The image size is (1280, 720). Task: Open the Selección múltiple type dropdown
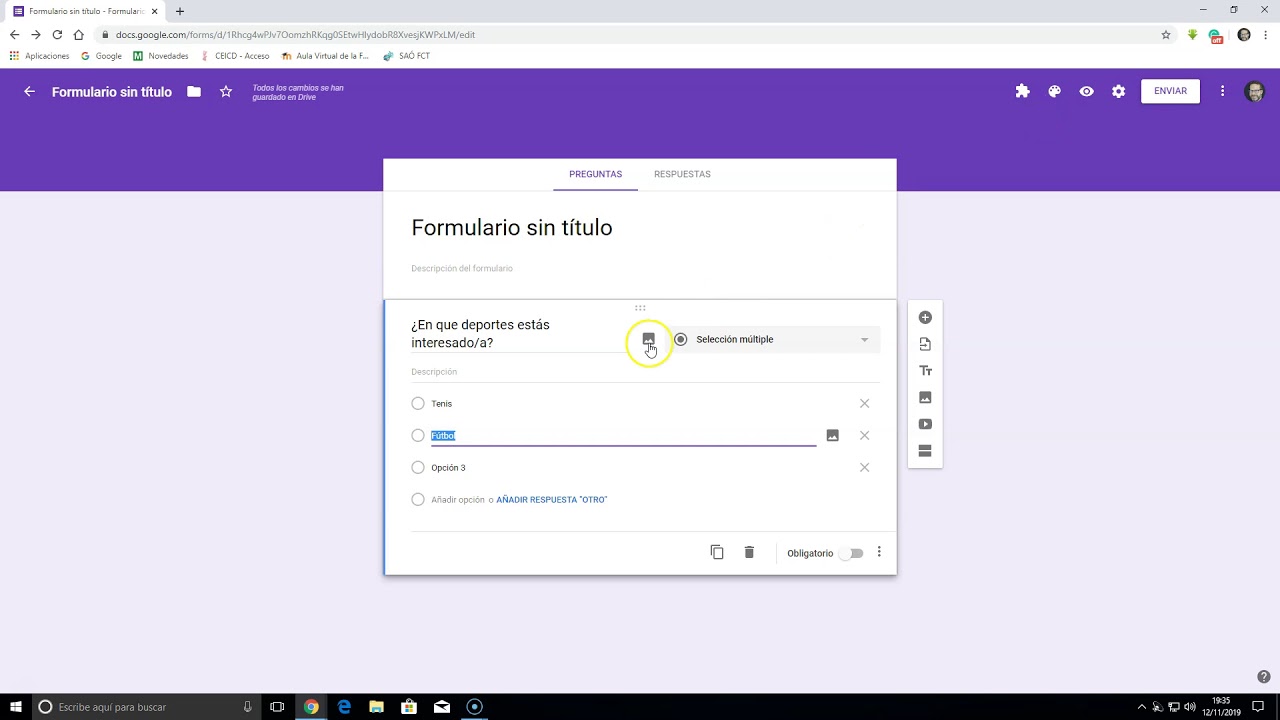774,339
